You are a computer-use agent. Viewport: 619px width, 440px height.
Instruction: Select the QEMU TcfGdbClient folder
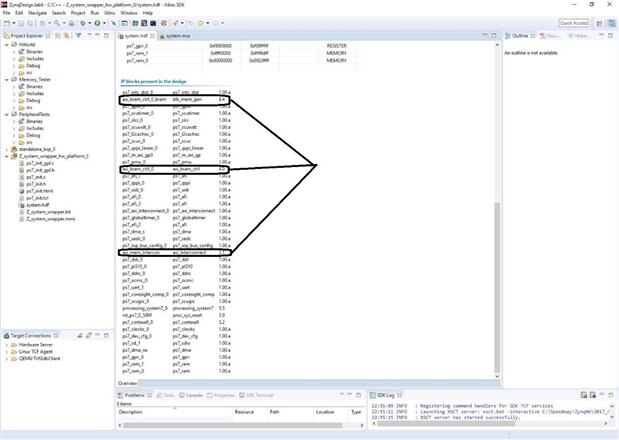[39, 359]
